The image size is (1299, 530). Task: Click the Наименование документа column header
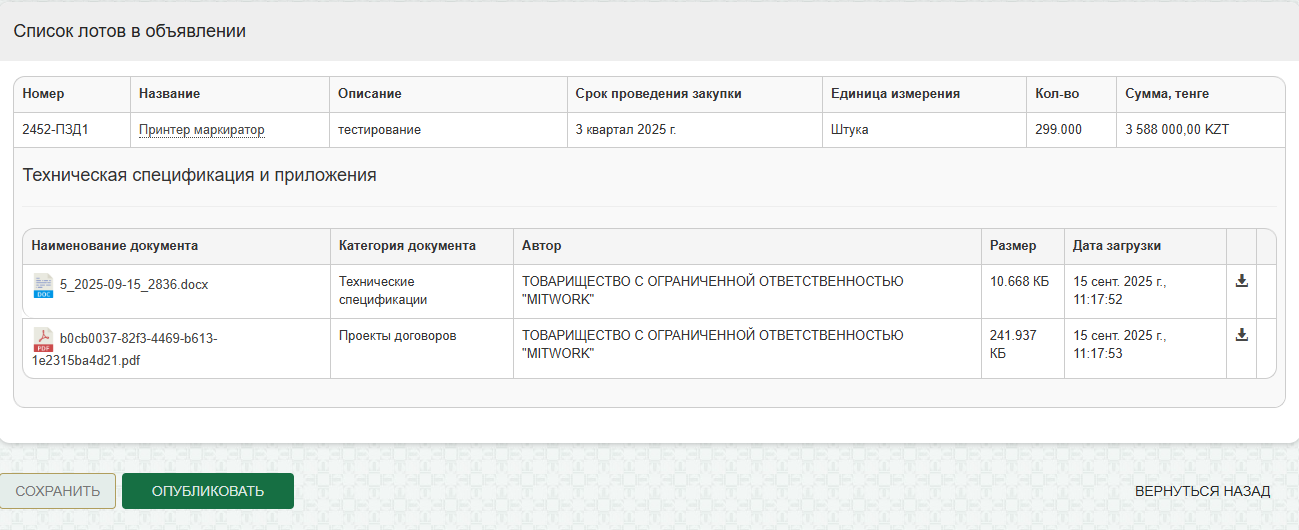pos(114,246)
